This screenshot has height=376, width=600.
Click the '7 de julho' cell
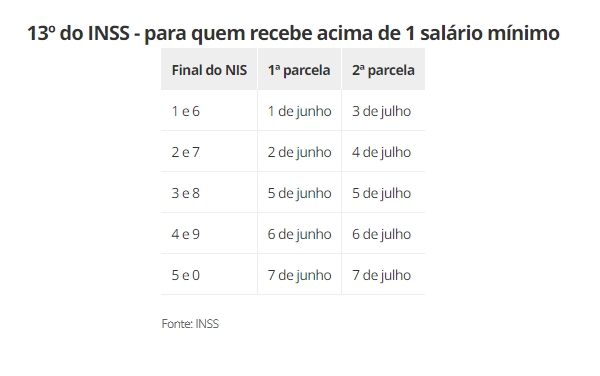tap(383, 275)
